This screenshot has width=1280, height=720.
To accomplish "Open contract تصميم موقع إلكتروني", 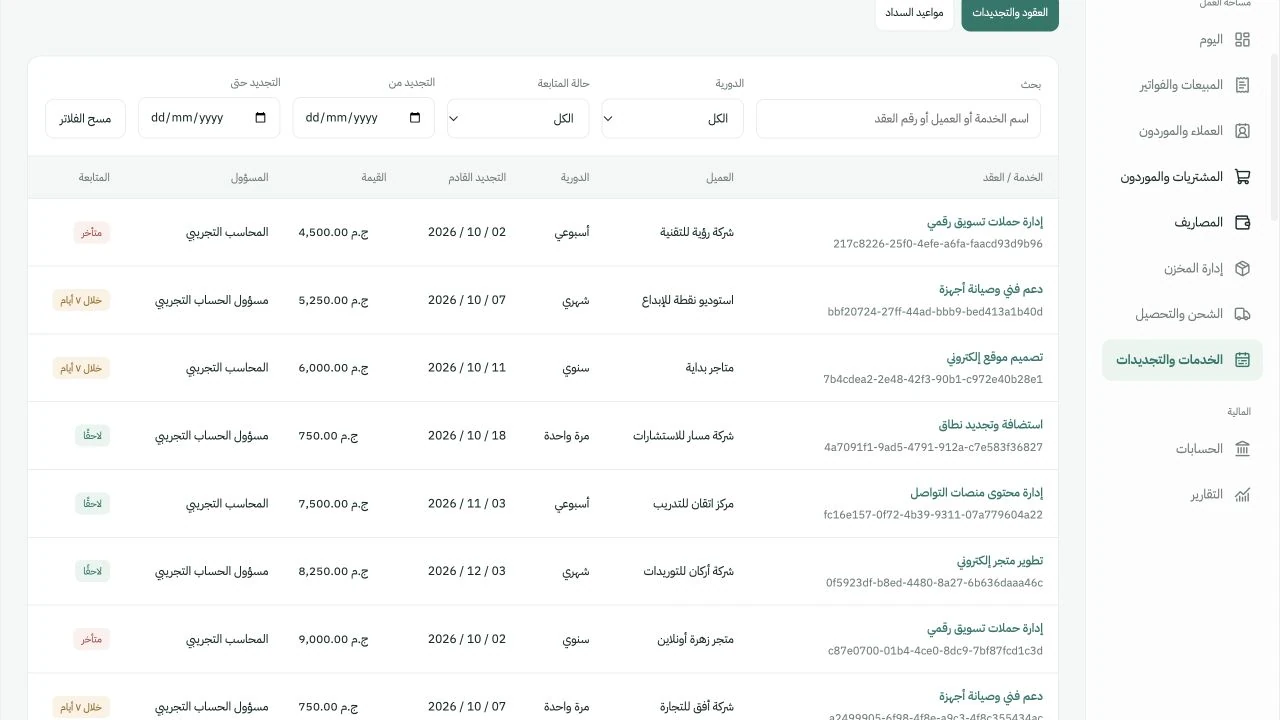I will [x=995, y=357].
